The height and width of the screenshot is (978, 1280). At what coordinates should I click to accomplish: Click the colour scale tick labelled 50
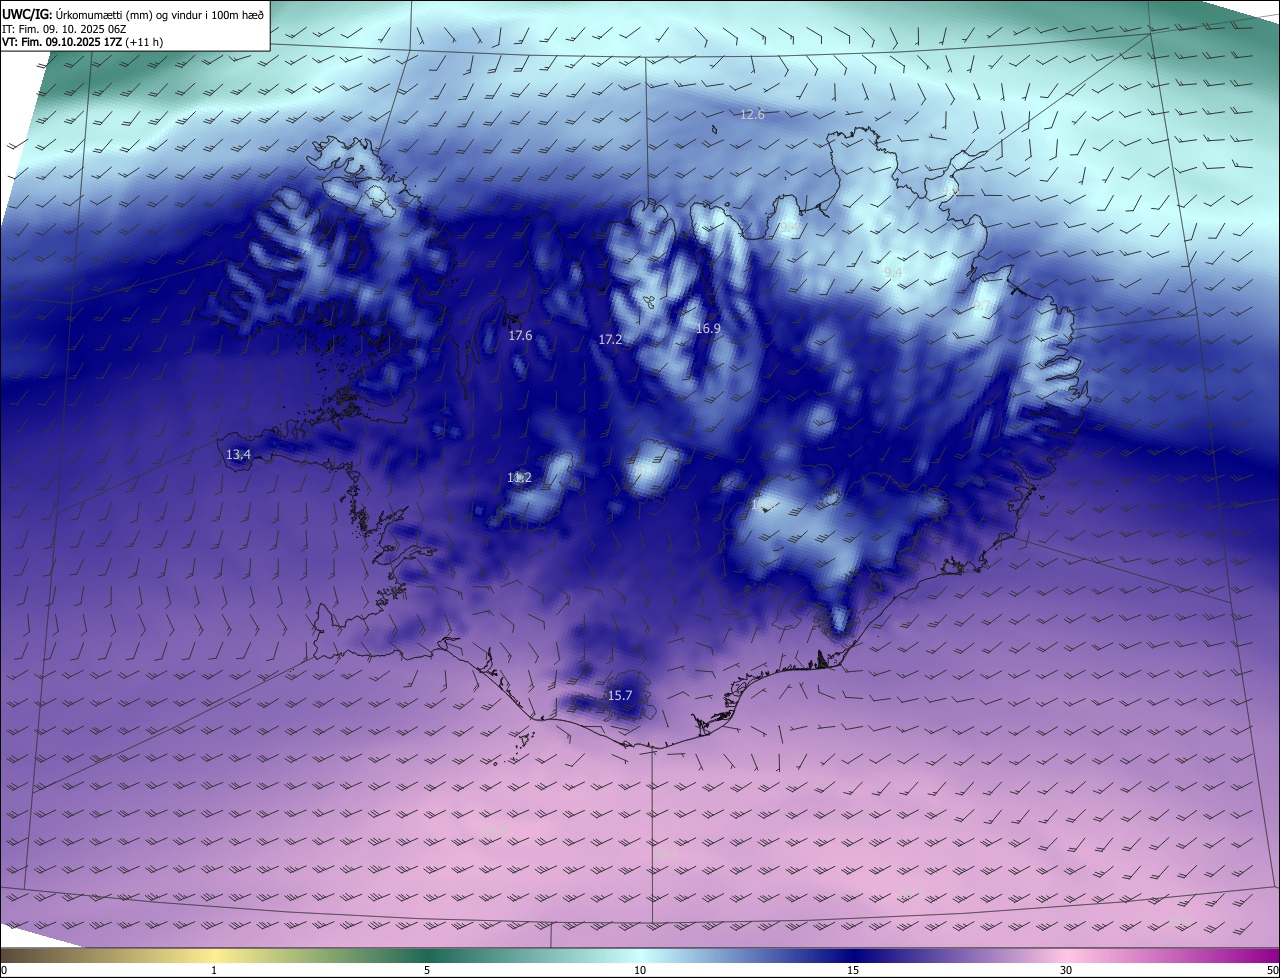pos(1272,971)
